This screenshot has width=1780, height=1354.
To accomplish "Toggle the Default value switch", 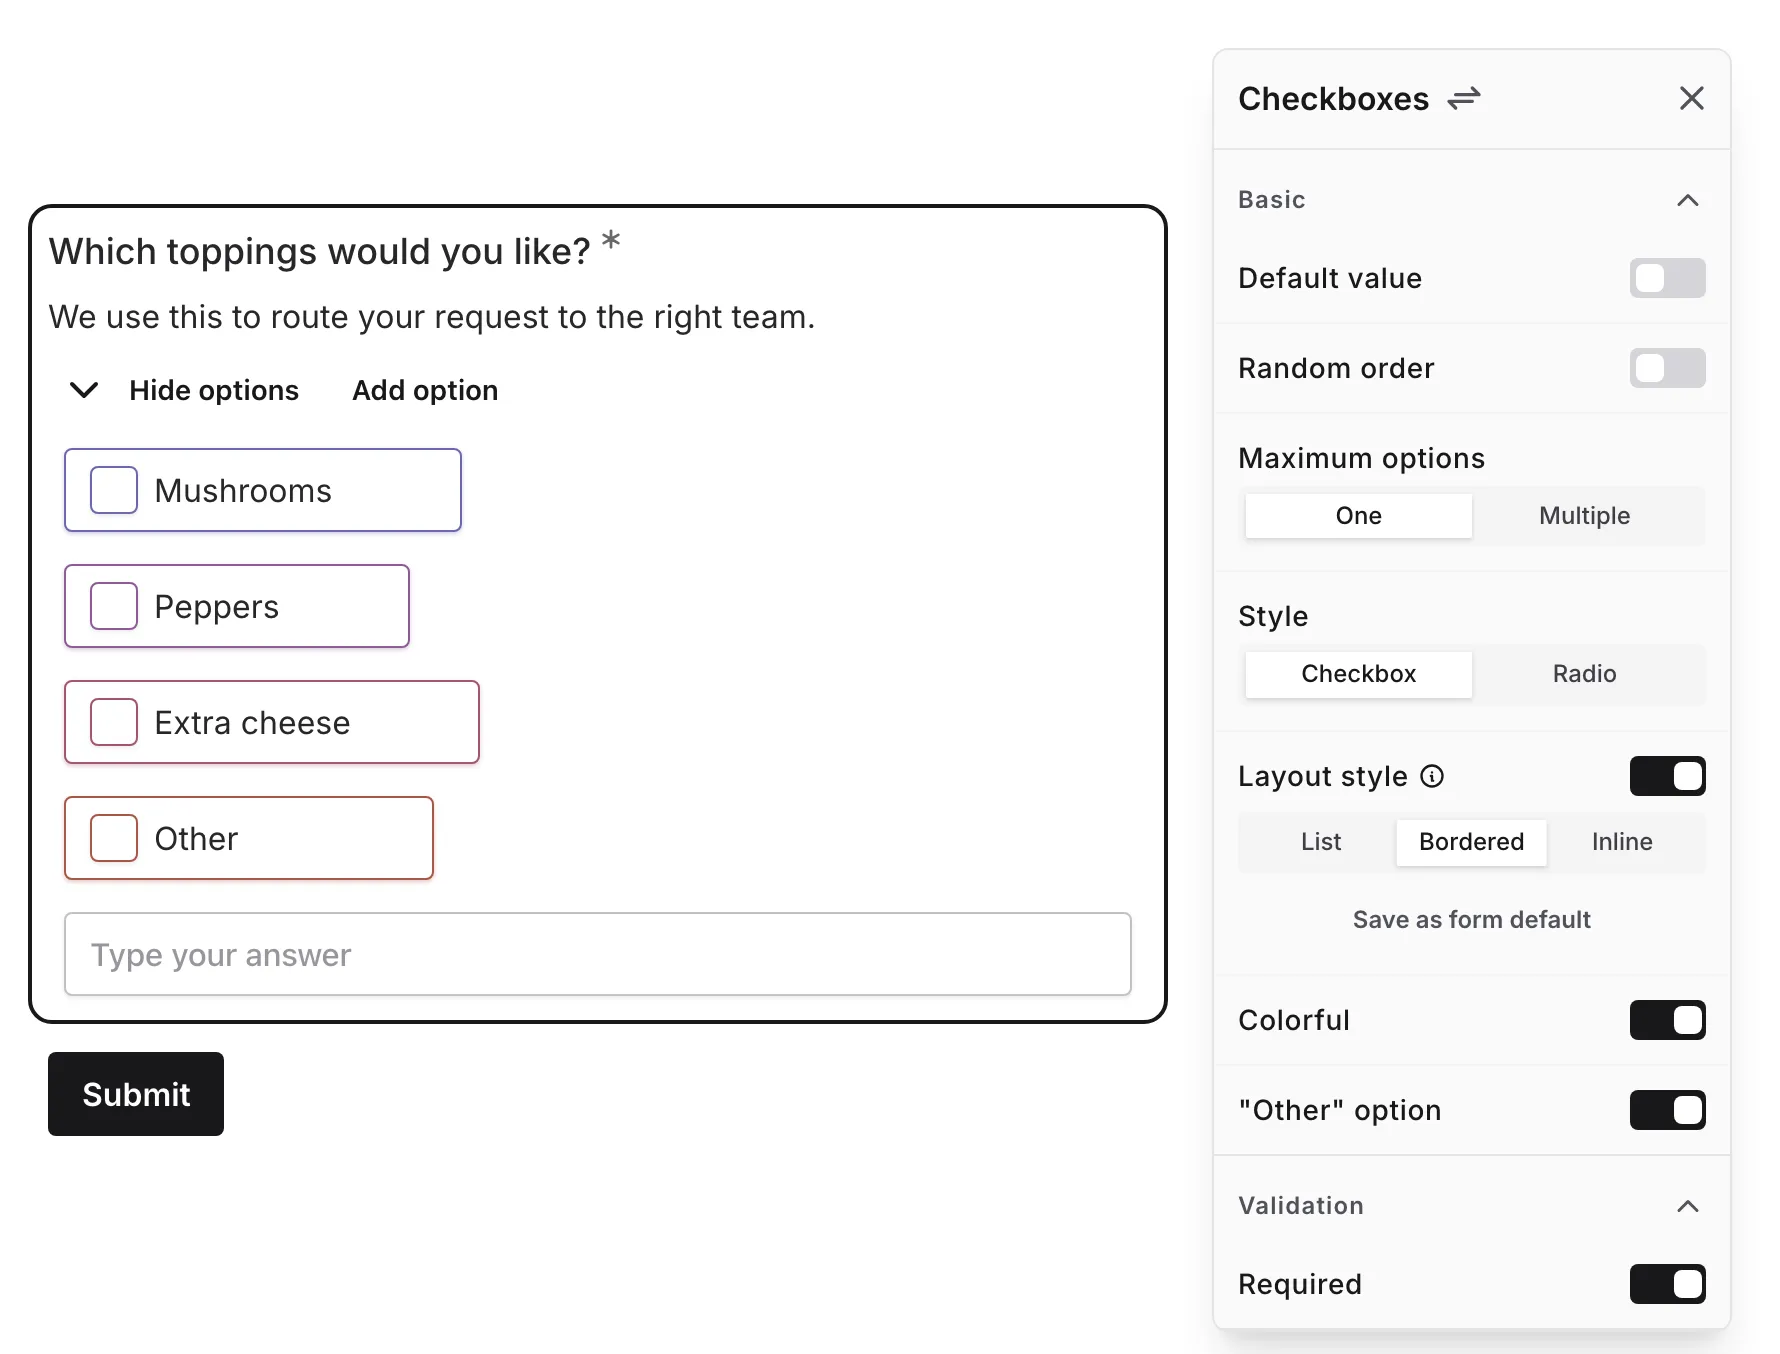I will click(1667, 278).
